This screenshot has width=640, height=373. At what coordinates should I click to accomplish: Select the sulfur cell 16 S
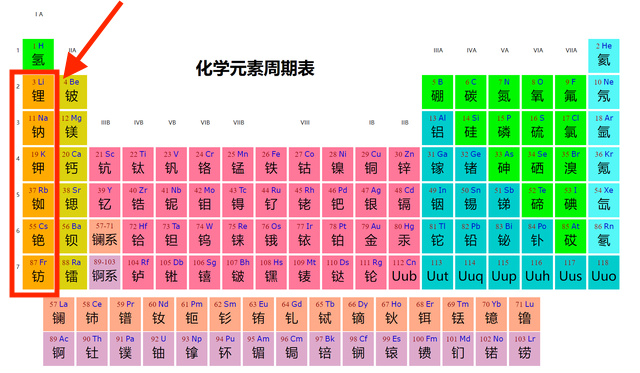537,128
